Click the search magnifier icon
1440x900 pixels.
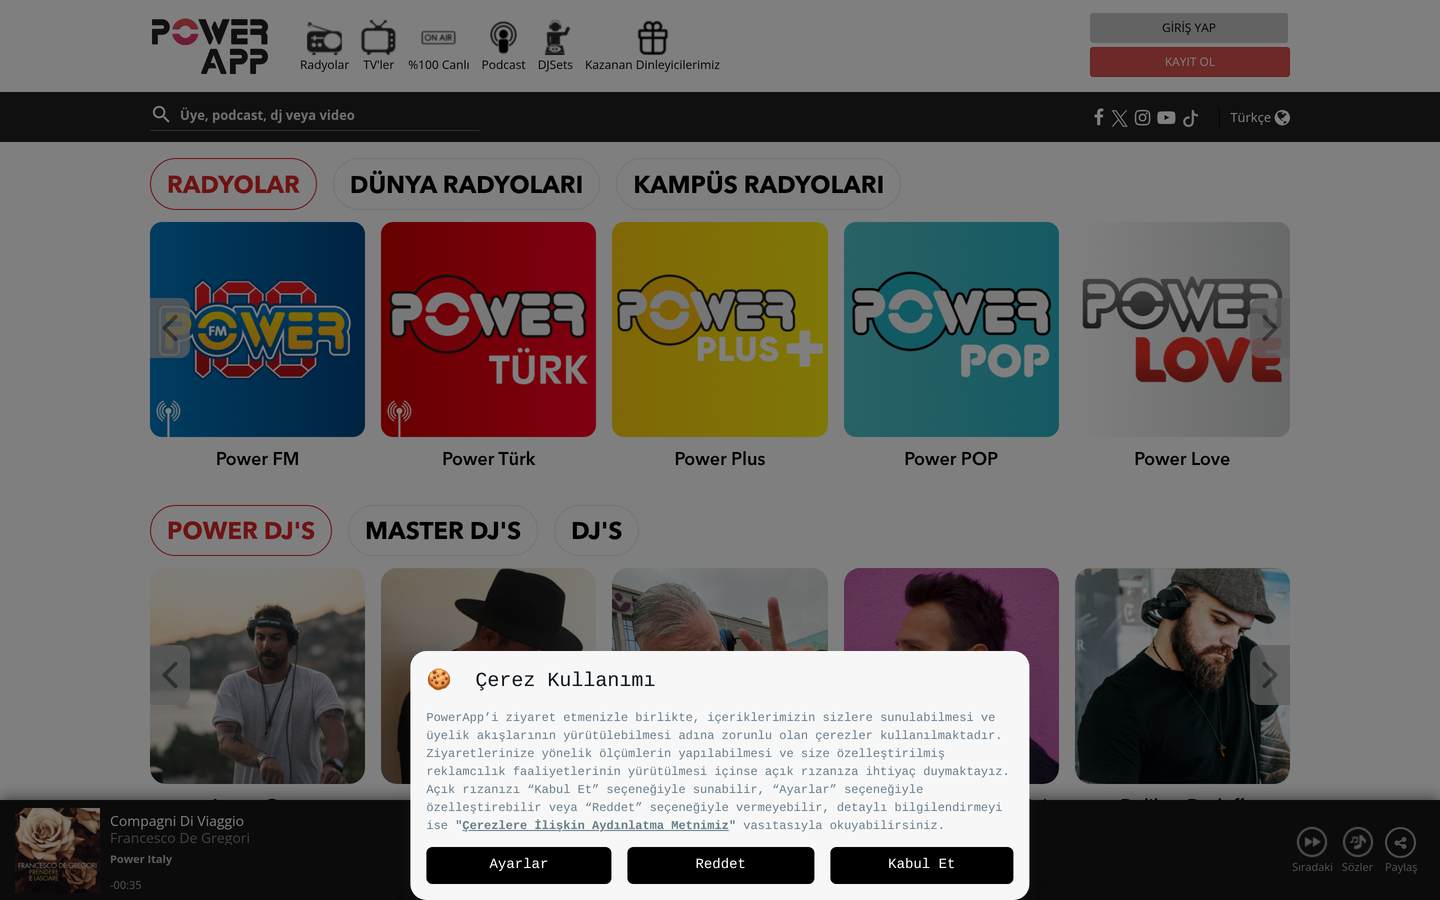tap(161, 115)
